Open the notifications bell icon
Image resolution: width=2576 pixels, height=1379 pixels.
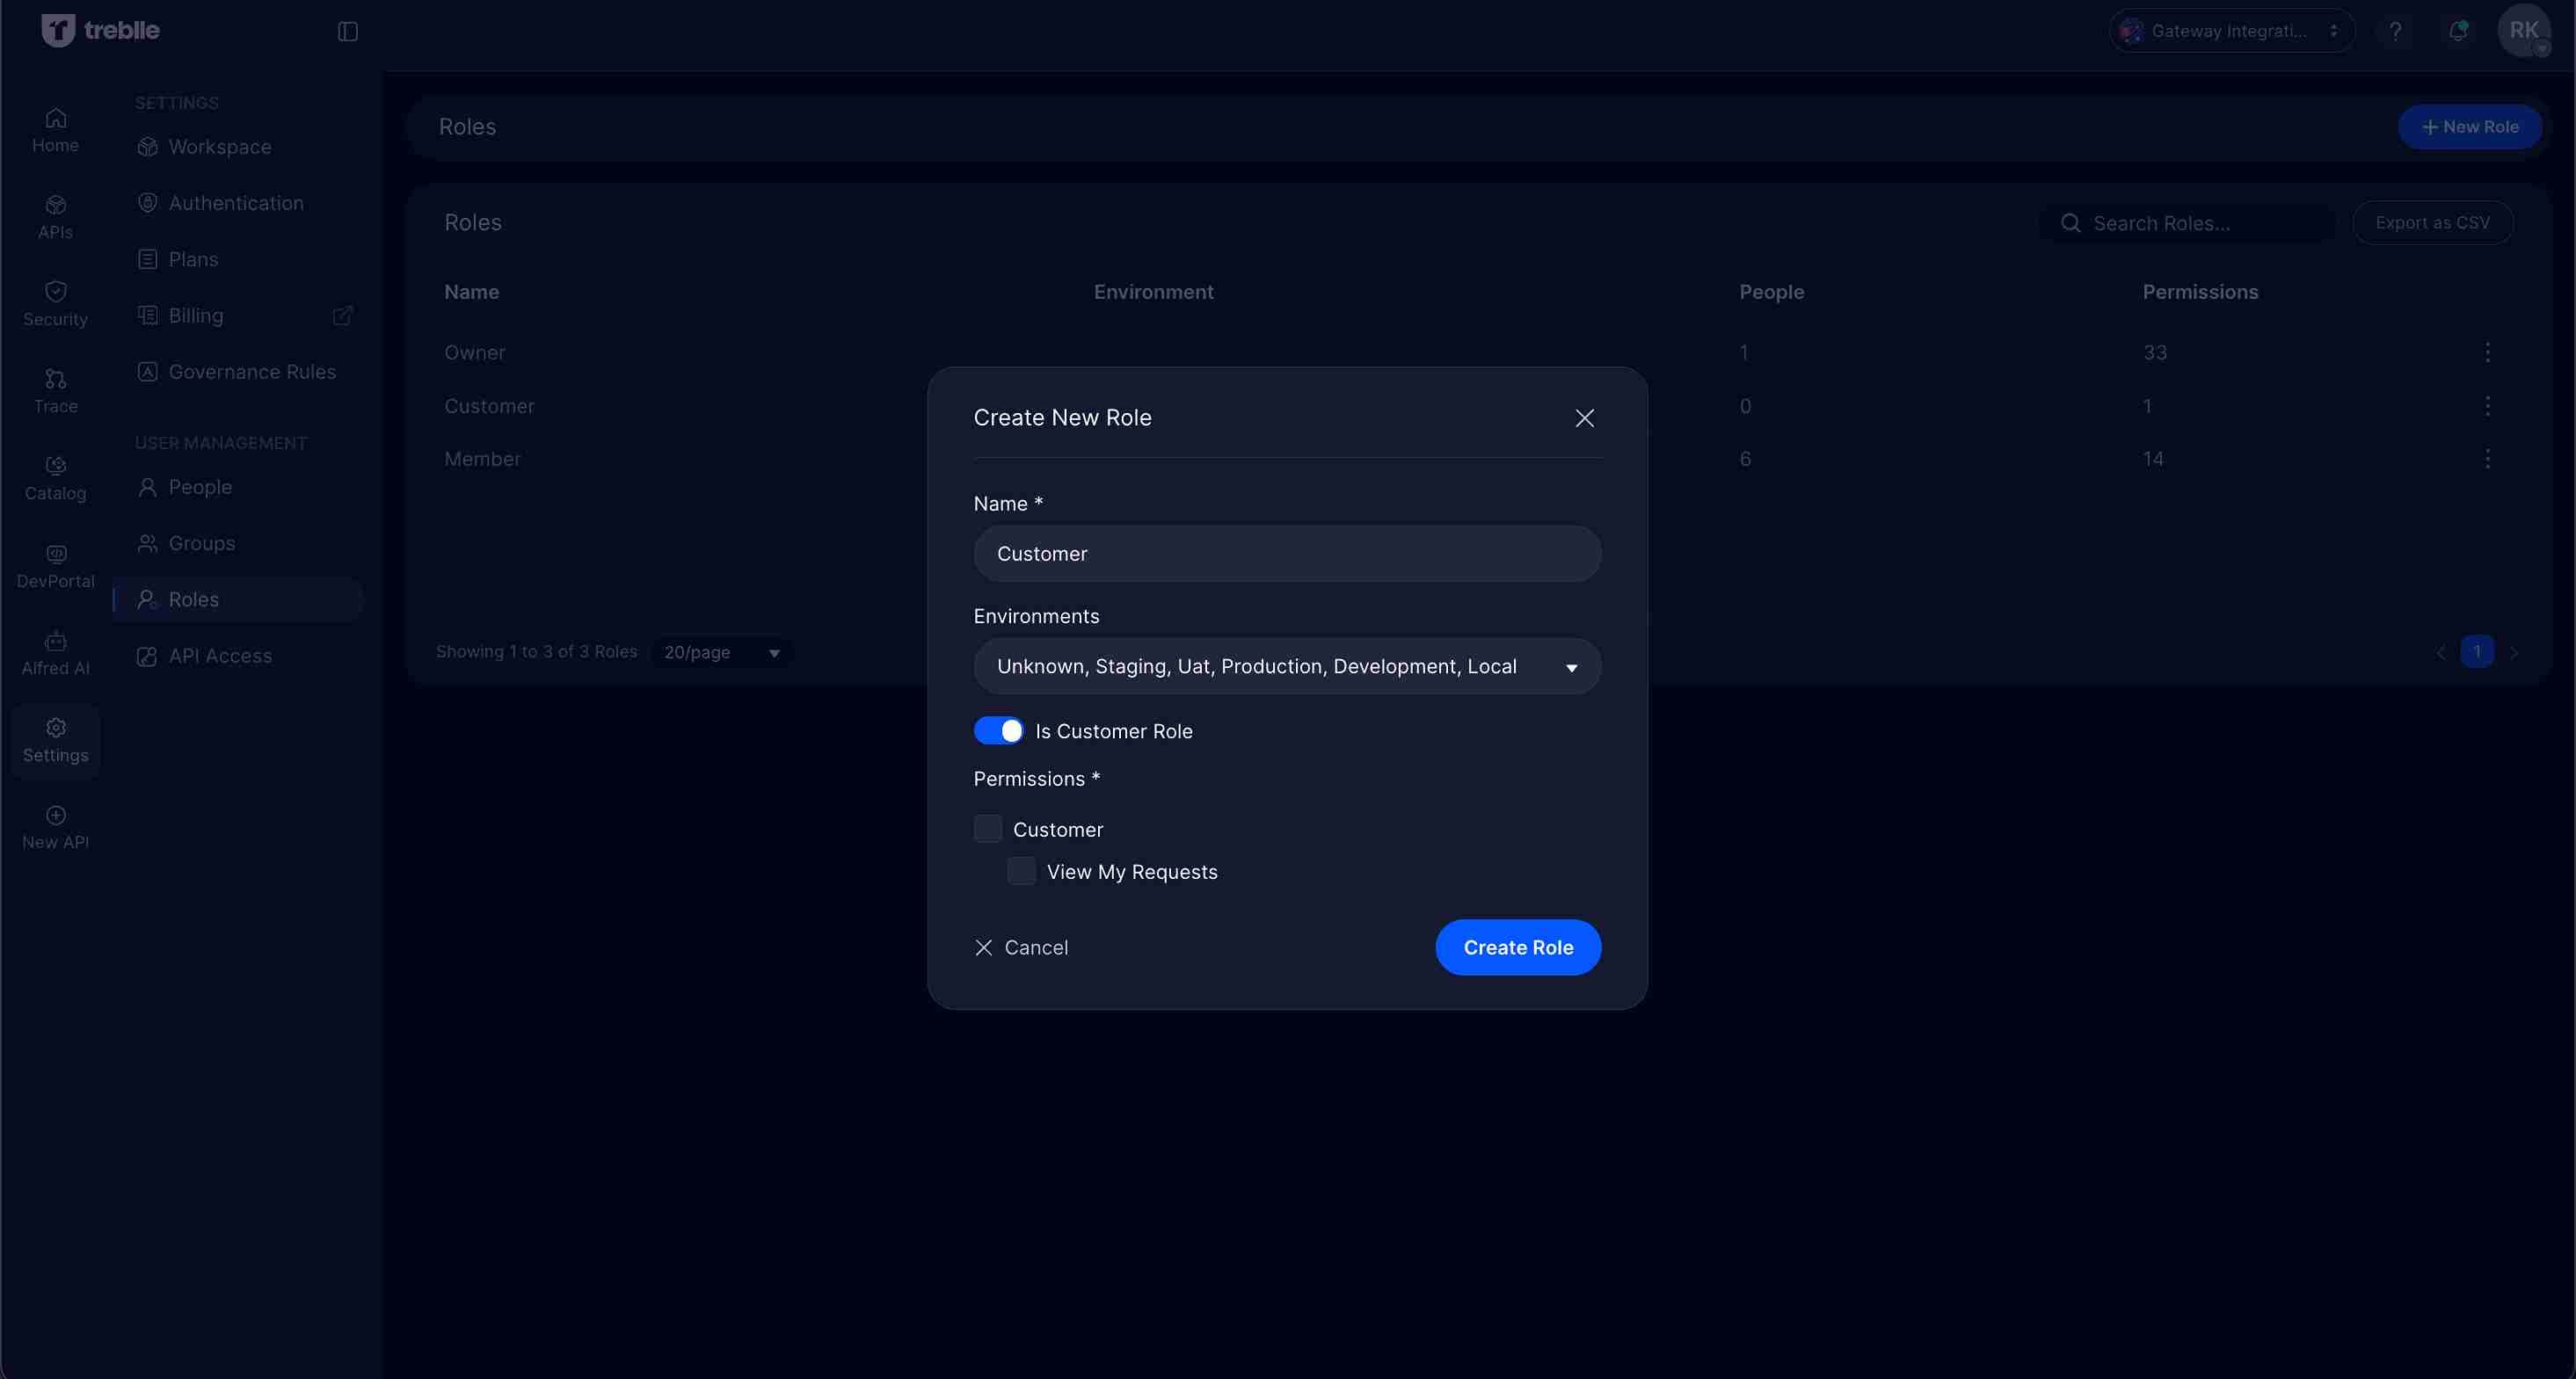2457,31
